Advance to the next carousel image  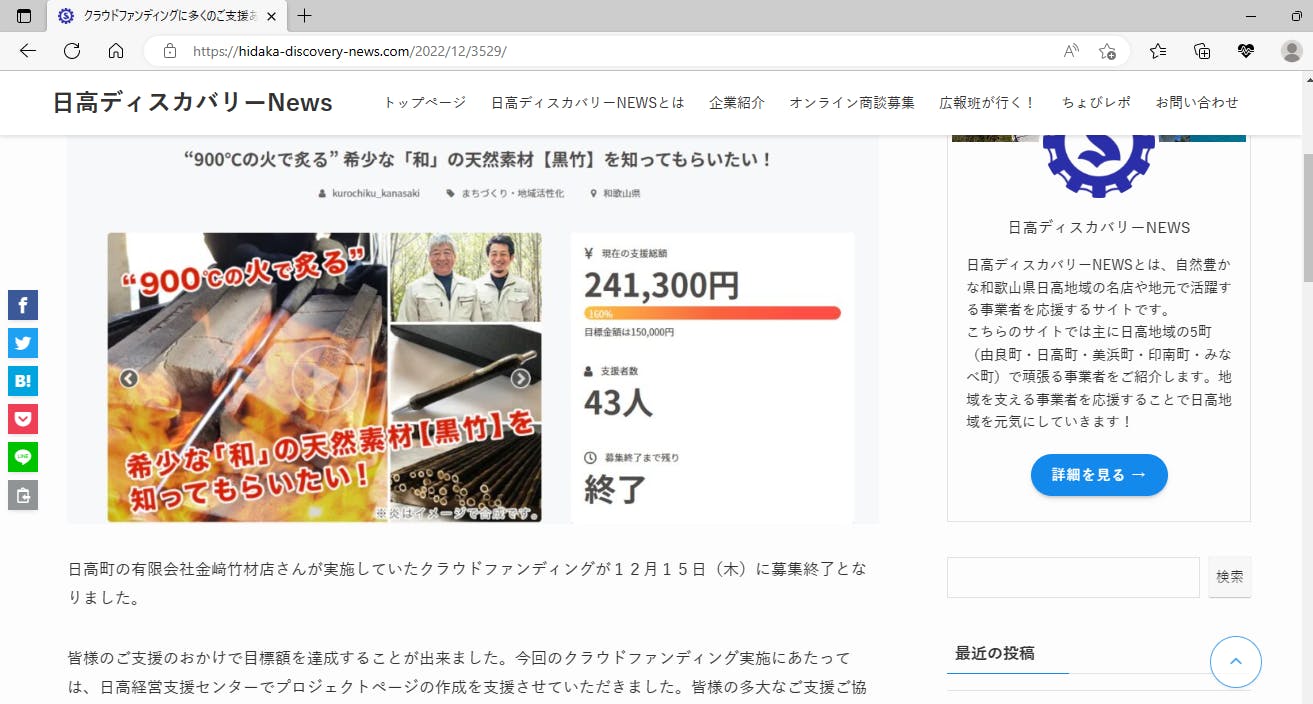click(x=521, y=378)
